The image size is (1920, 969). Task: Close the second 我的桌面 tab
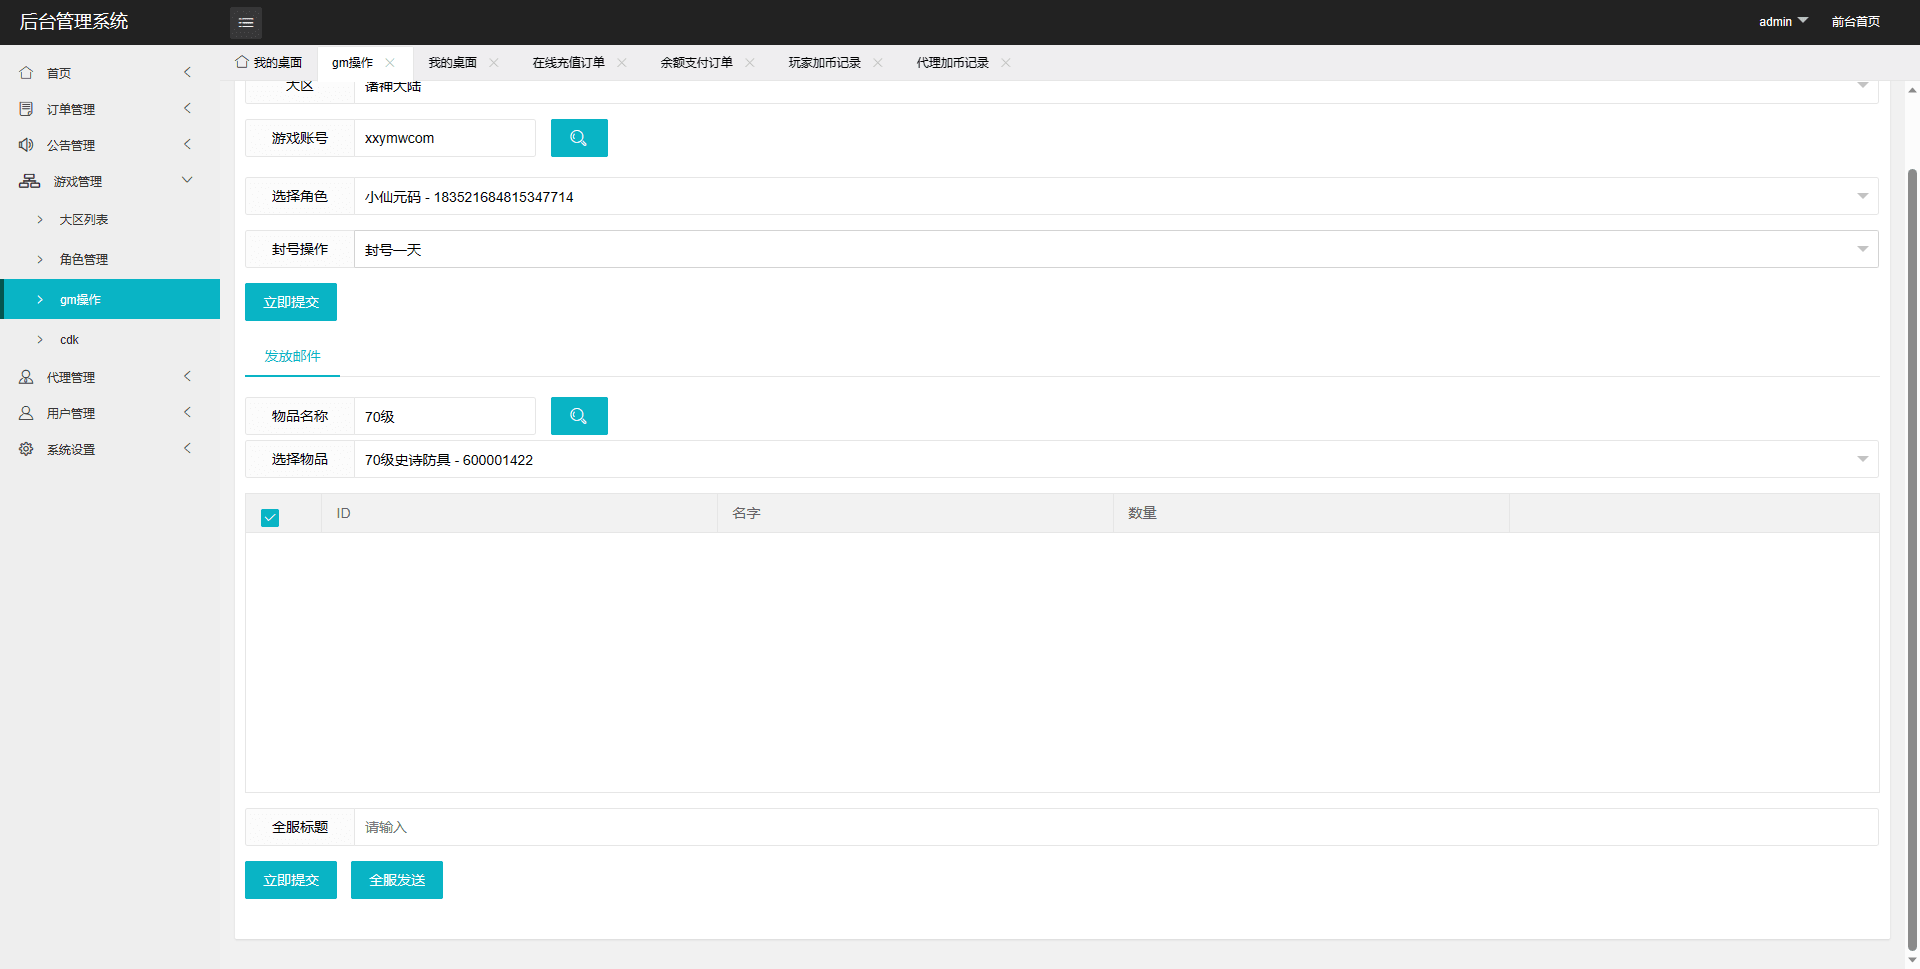[x=494, y=62]
